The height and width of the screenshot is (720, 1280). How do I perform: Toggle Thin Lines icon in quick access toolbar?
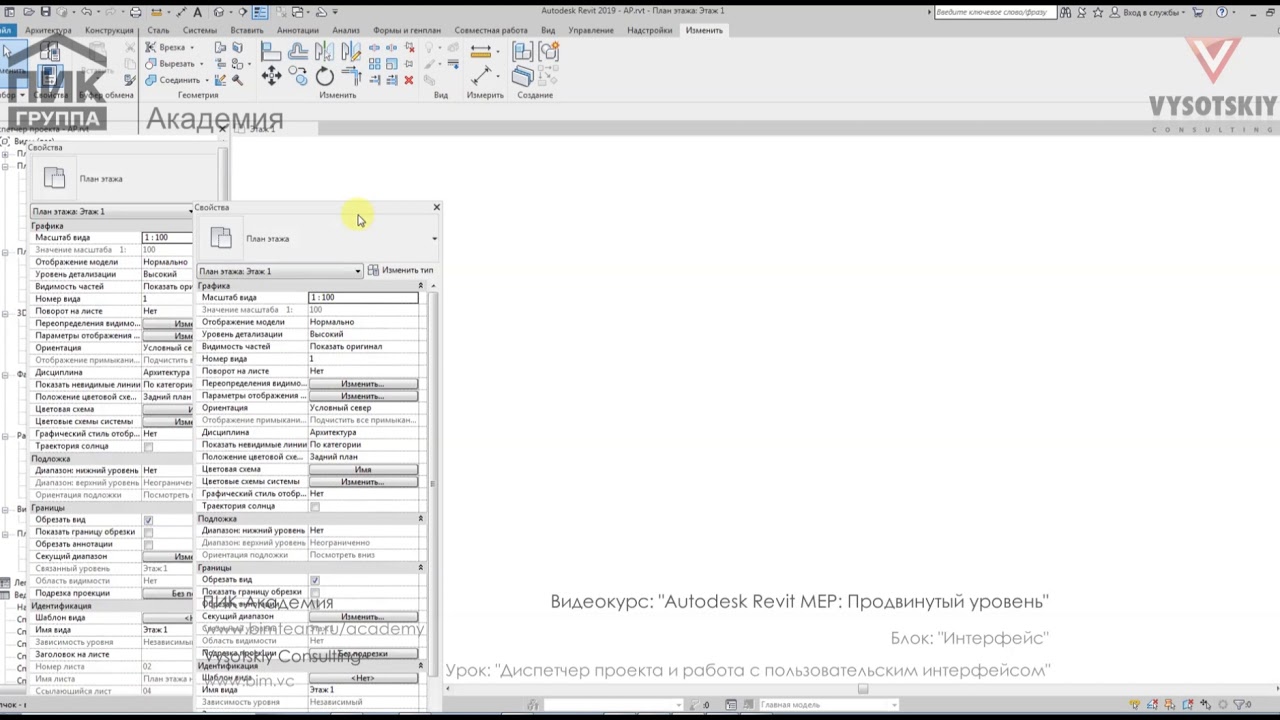(x=260, y=12)
